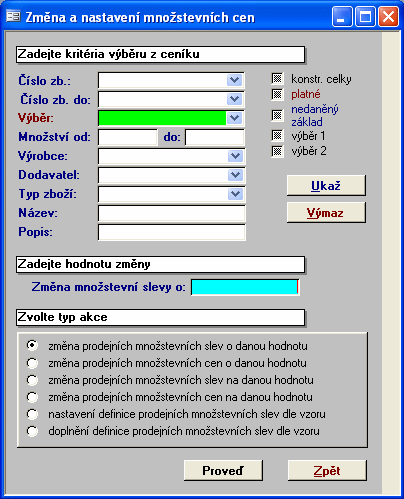This screenshot has height=499, width=404.
Task: Click the cyan 'Změna množstevní slevy o' field
Action: coord(245,287)
